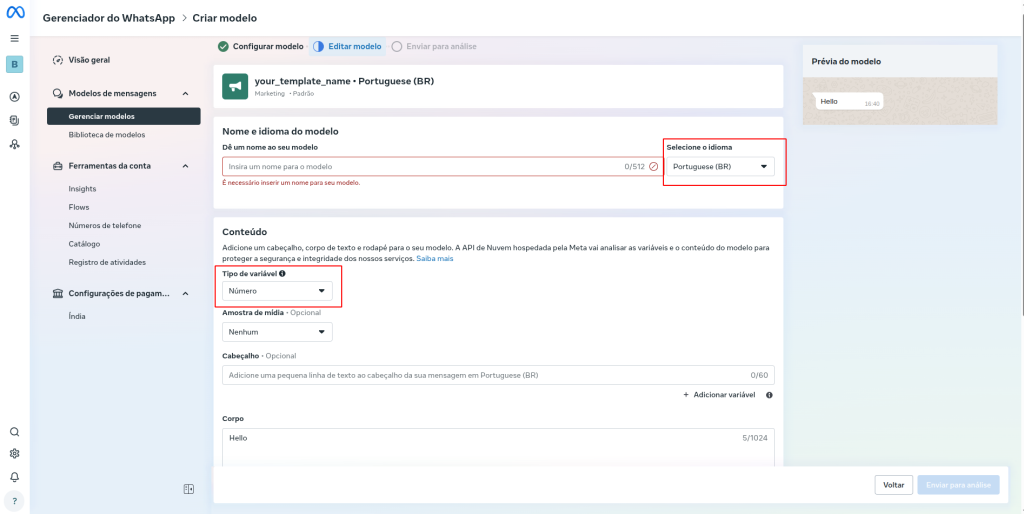
Task: Click the Voltar button
Action: pyautogui.click(x=893, y=485)
